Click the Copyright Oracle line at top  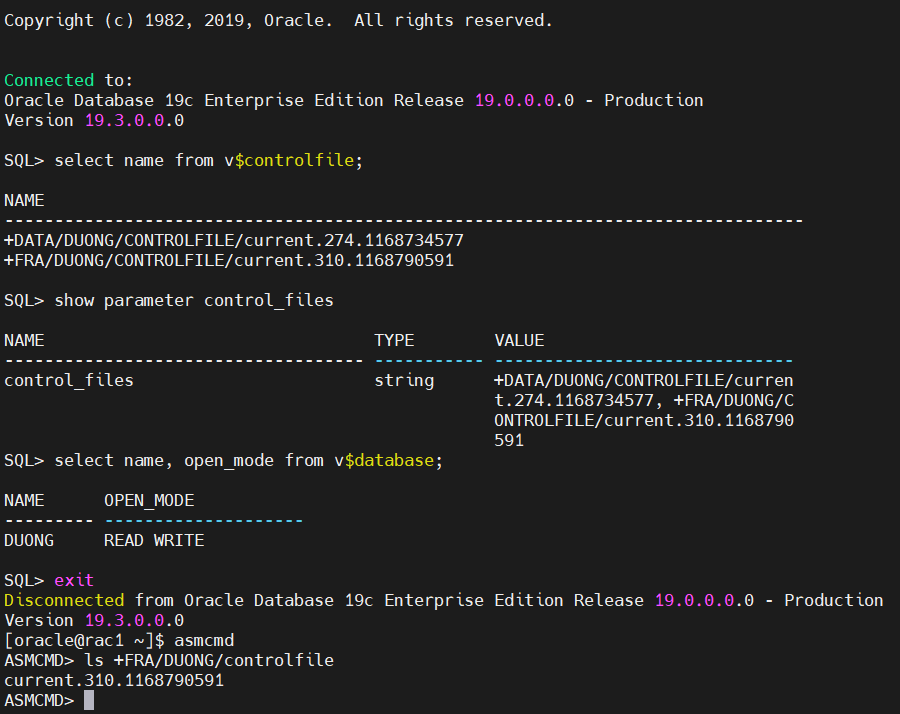coord(278,21)
